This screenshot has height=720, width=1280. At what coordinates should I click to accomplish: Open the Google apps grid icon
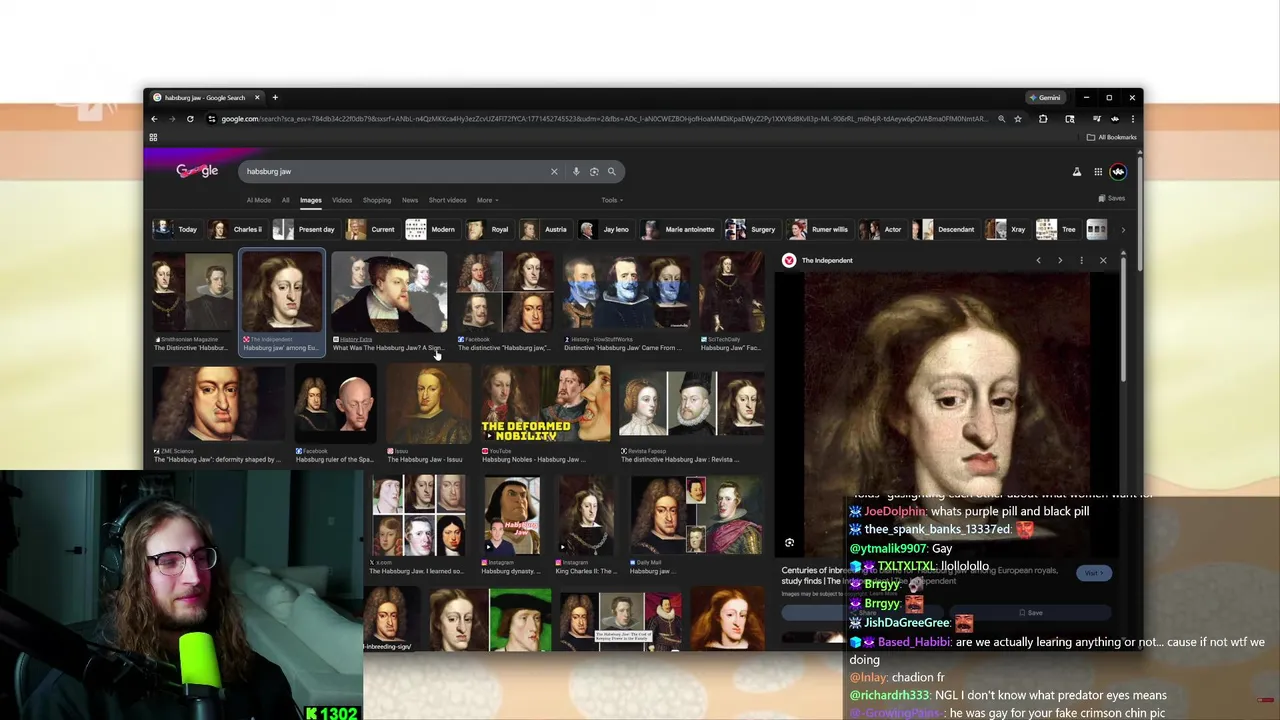tap(1098, 172)
